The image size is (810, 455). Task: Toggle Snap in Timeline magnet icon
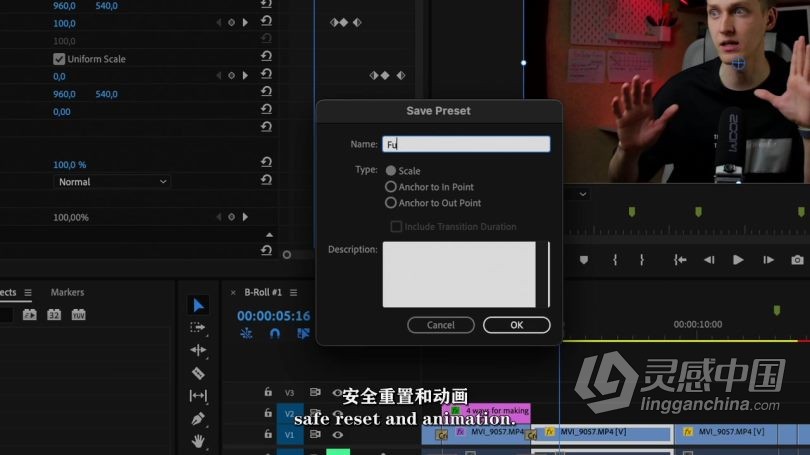[x=275, y=334]
